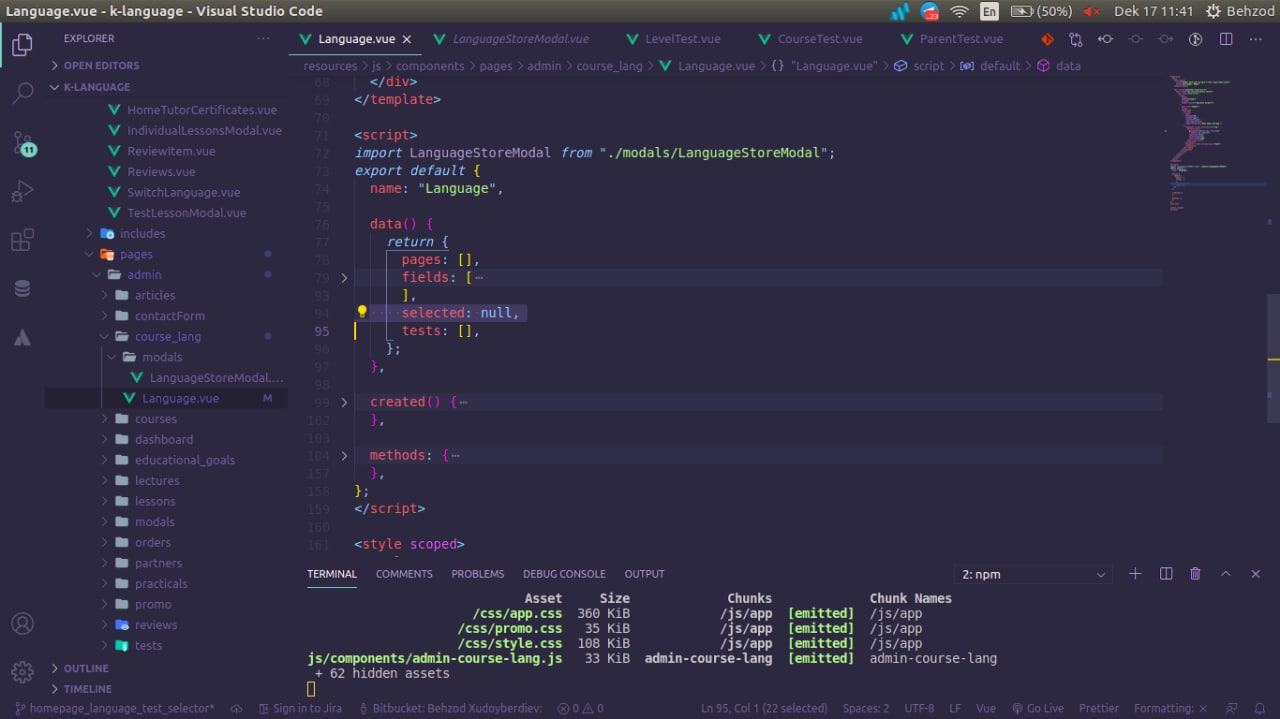Open SwitchLanguage.vue in the explorer
This screenshot has width=1280, height=719.
[183, 192]
